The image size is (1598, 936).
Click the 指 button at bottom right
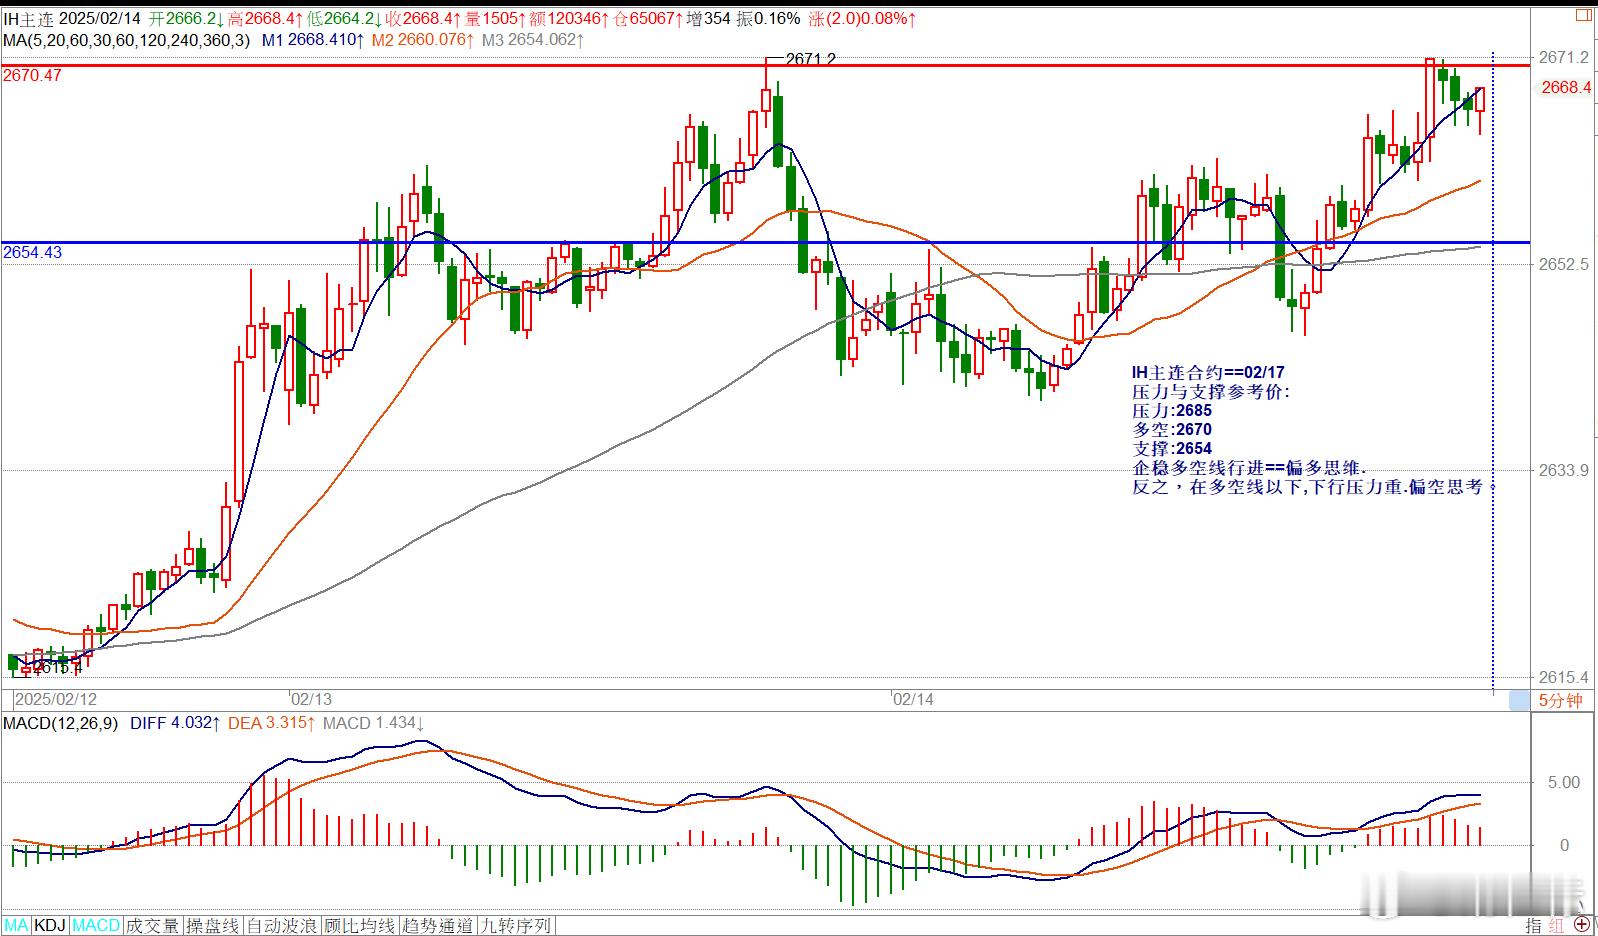[1533, 926]
